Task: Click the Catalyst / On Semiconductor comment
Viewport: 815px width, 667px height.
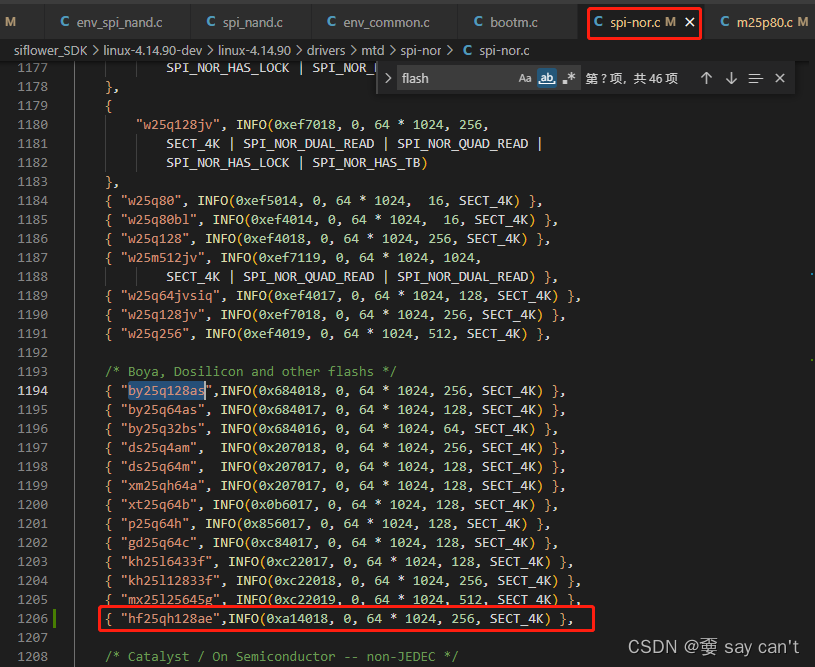Action: 282,657
